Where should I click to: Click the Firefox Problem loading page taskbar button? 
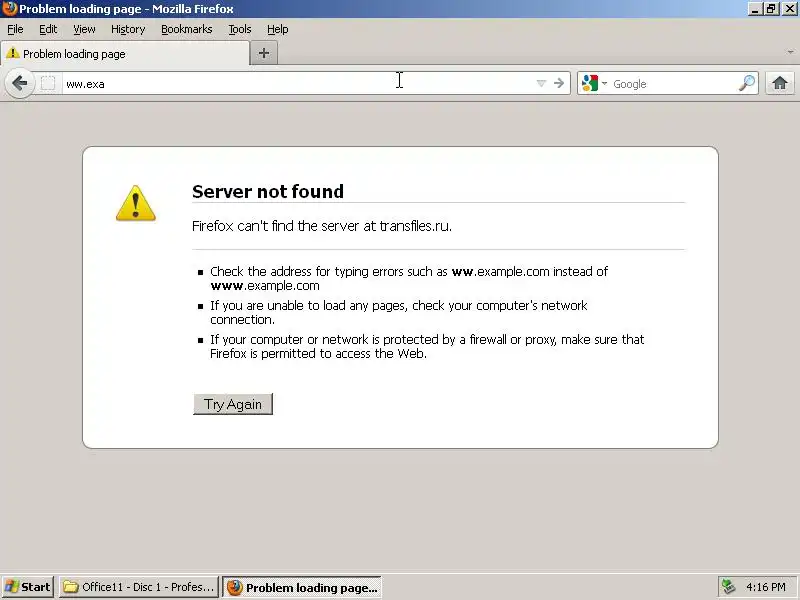[x=302, y=587]
